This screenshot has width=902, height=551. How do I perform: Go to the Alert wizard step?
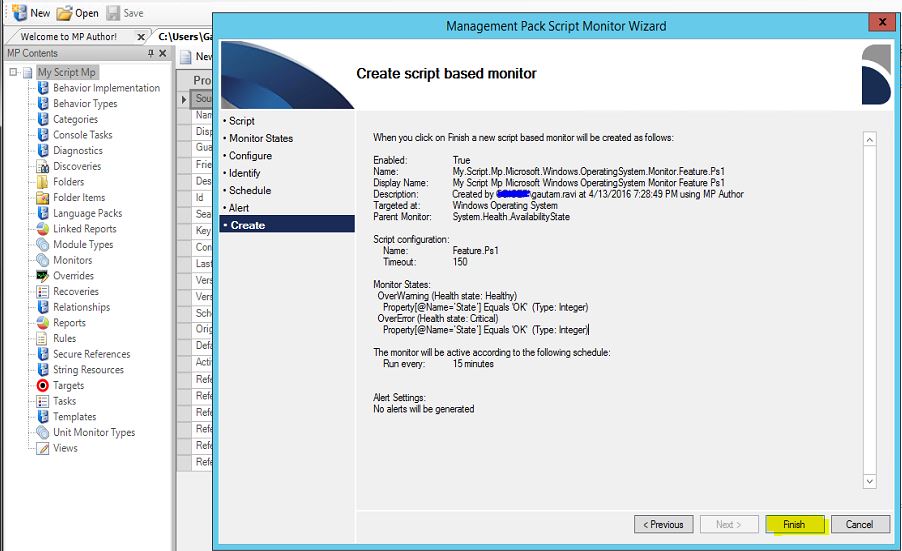pyautogui.click(x=238, y=208)
